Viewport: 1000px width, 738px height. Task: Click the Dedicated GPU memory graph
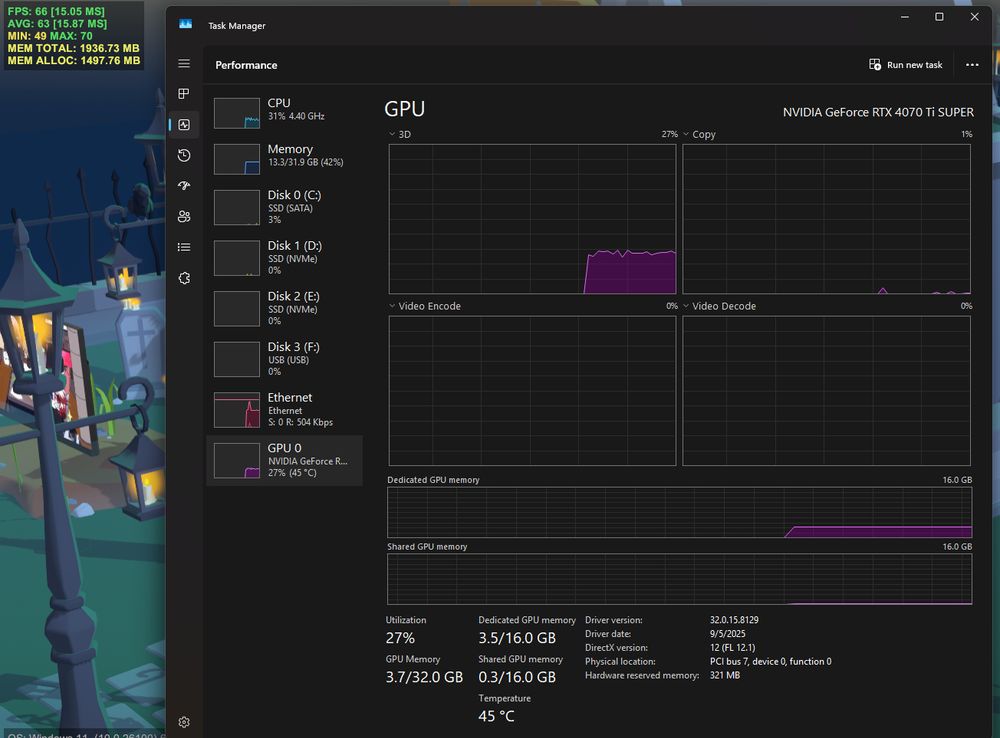(x=679, y=512)
